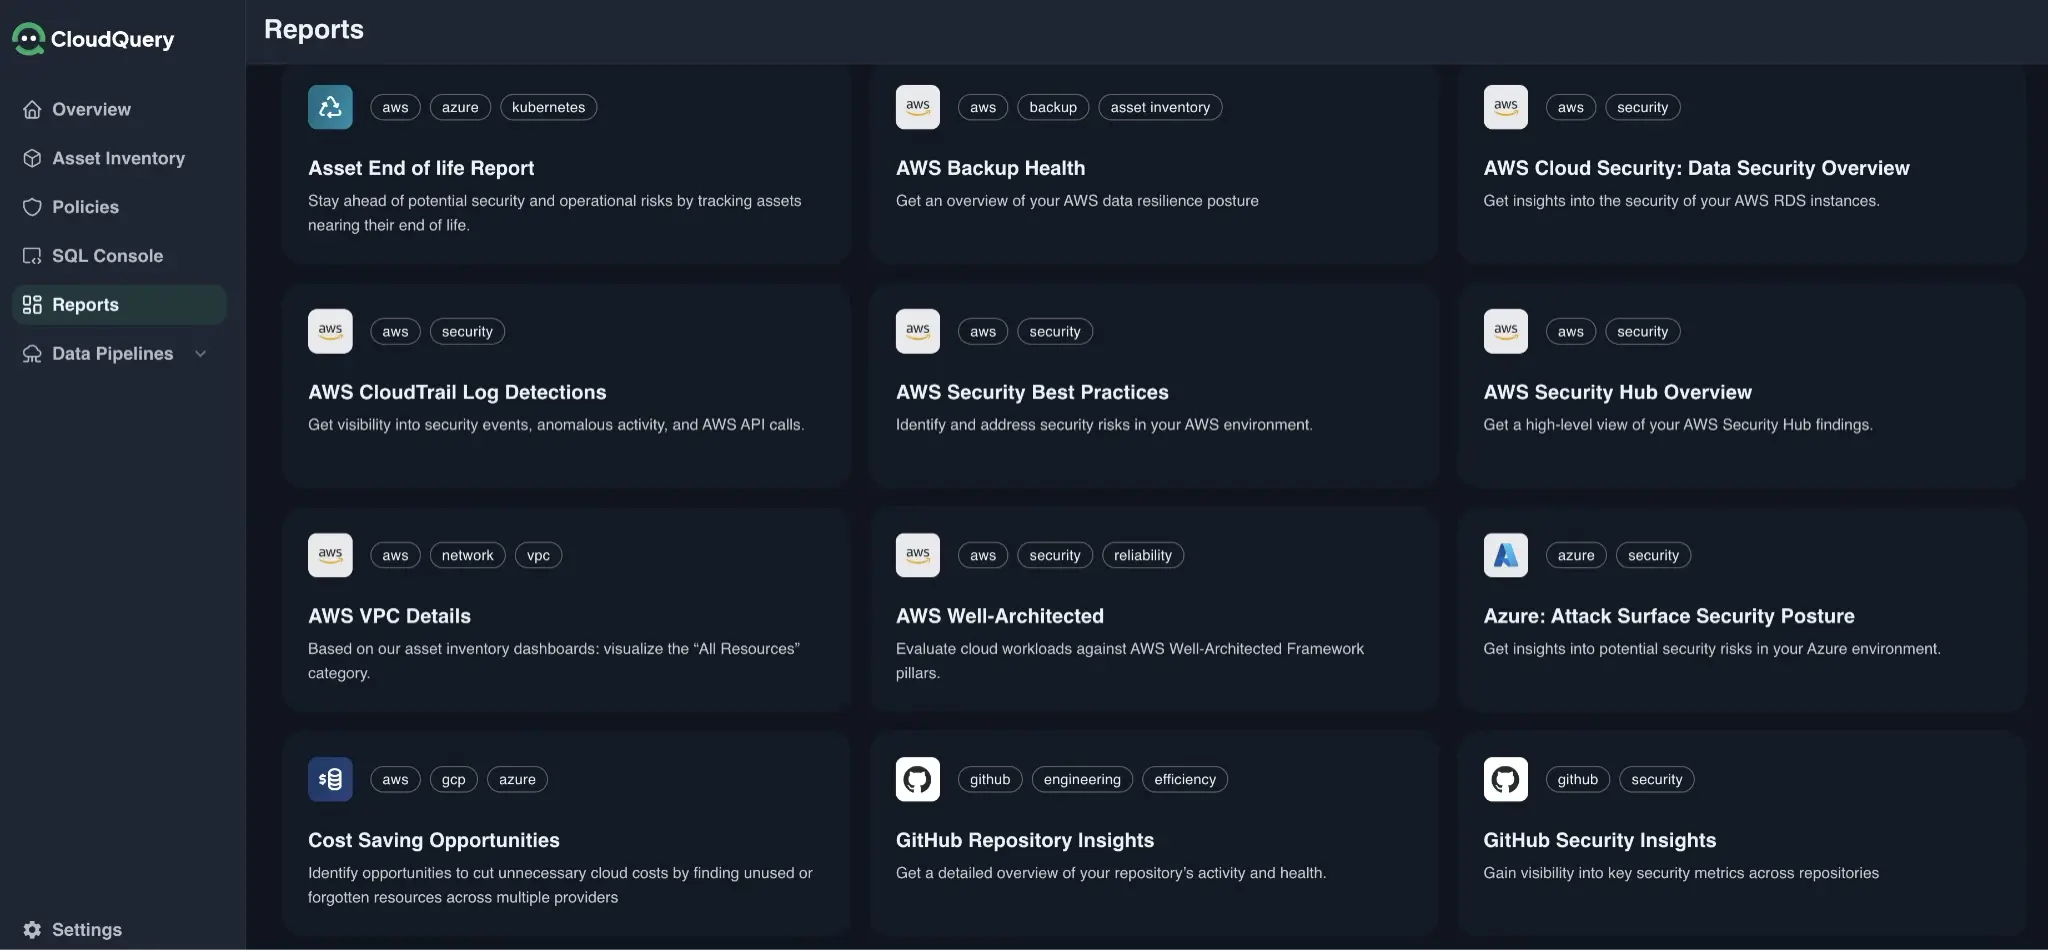The width and height of the screenshot is (2048, 950).
Task: Click the github tag on GitHub Security Insights
Action: coord(1577,779)
